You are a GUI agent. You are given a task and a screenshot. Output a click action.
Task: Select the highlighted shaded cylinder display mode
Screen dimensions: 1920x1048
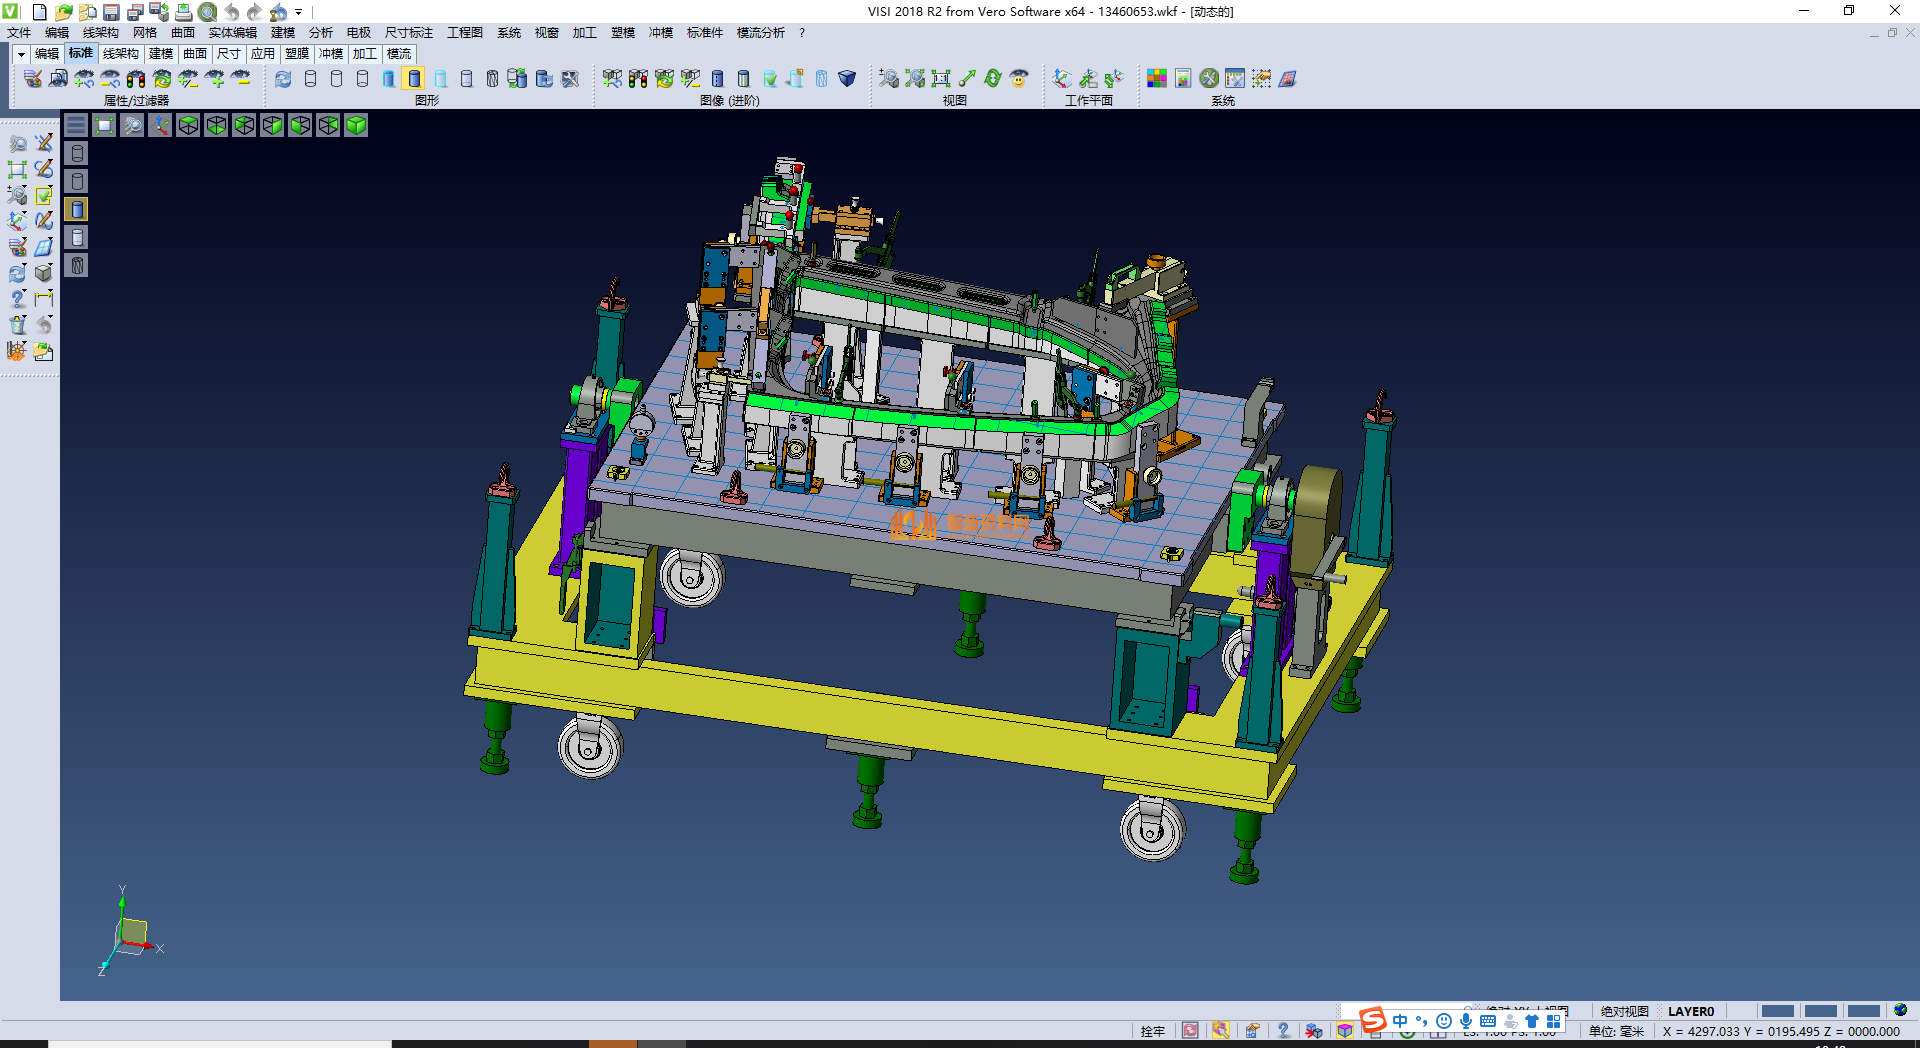[414, 79]
